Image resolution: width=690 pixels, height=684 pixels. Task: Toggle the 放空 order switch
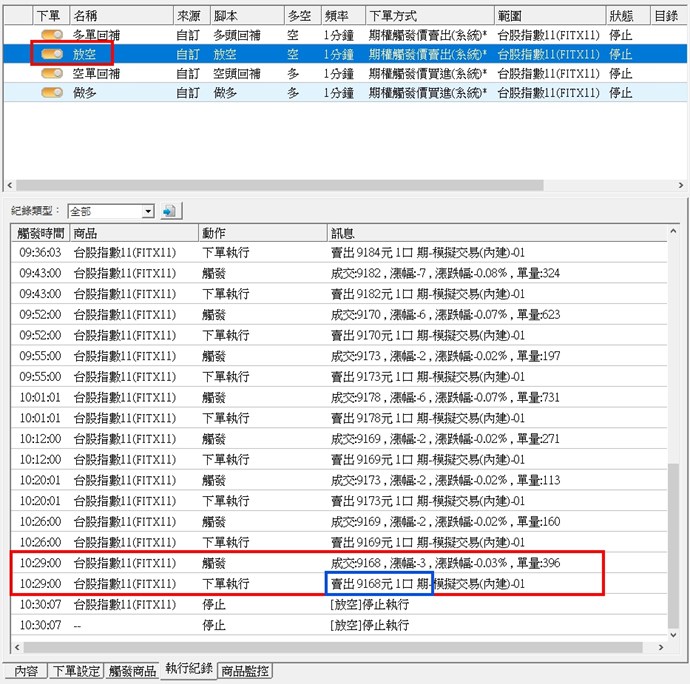pos(52,54)
